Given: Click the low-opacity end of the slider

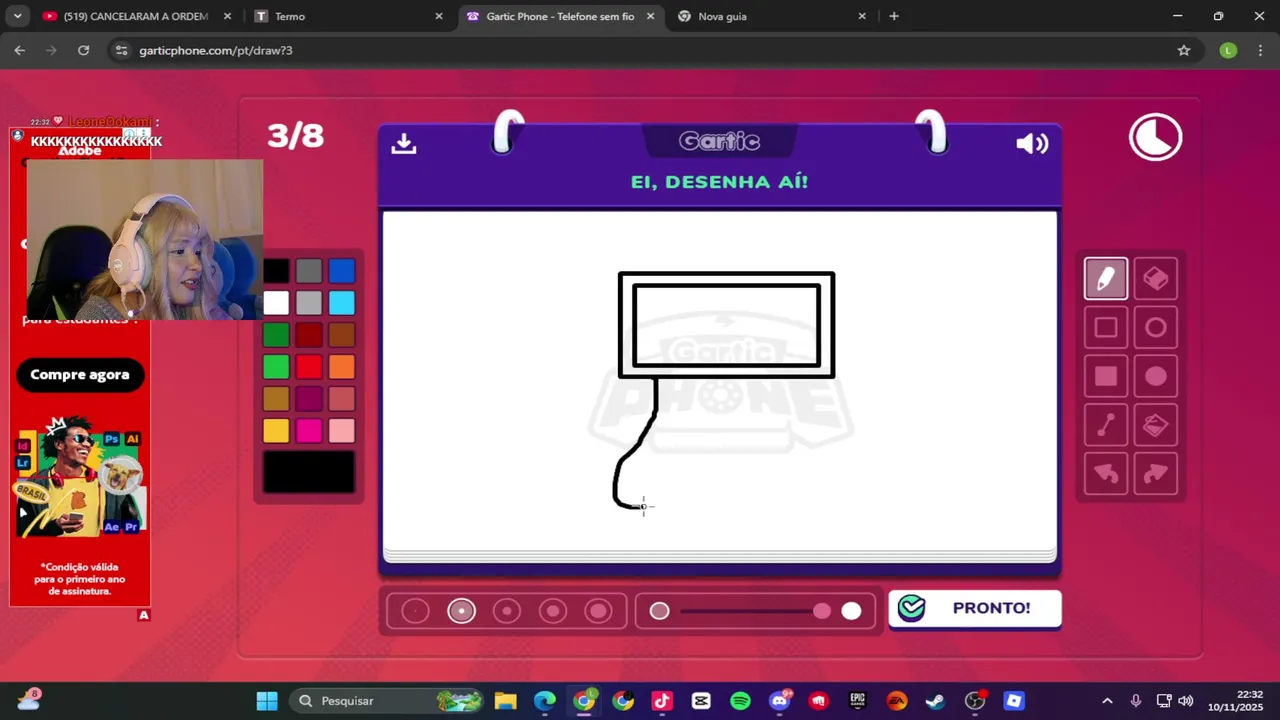Looking at the screenshot, I should [659, 611].
